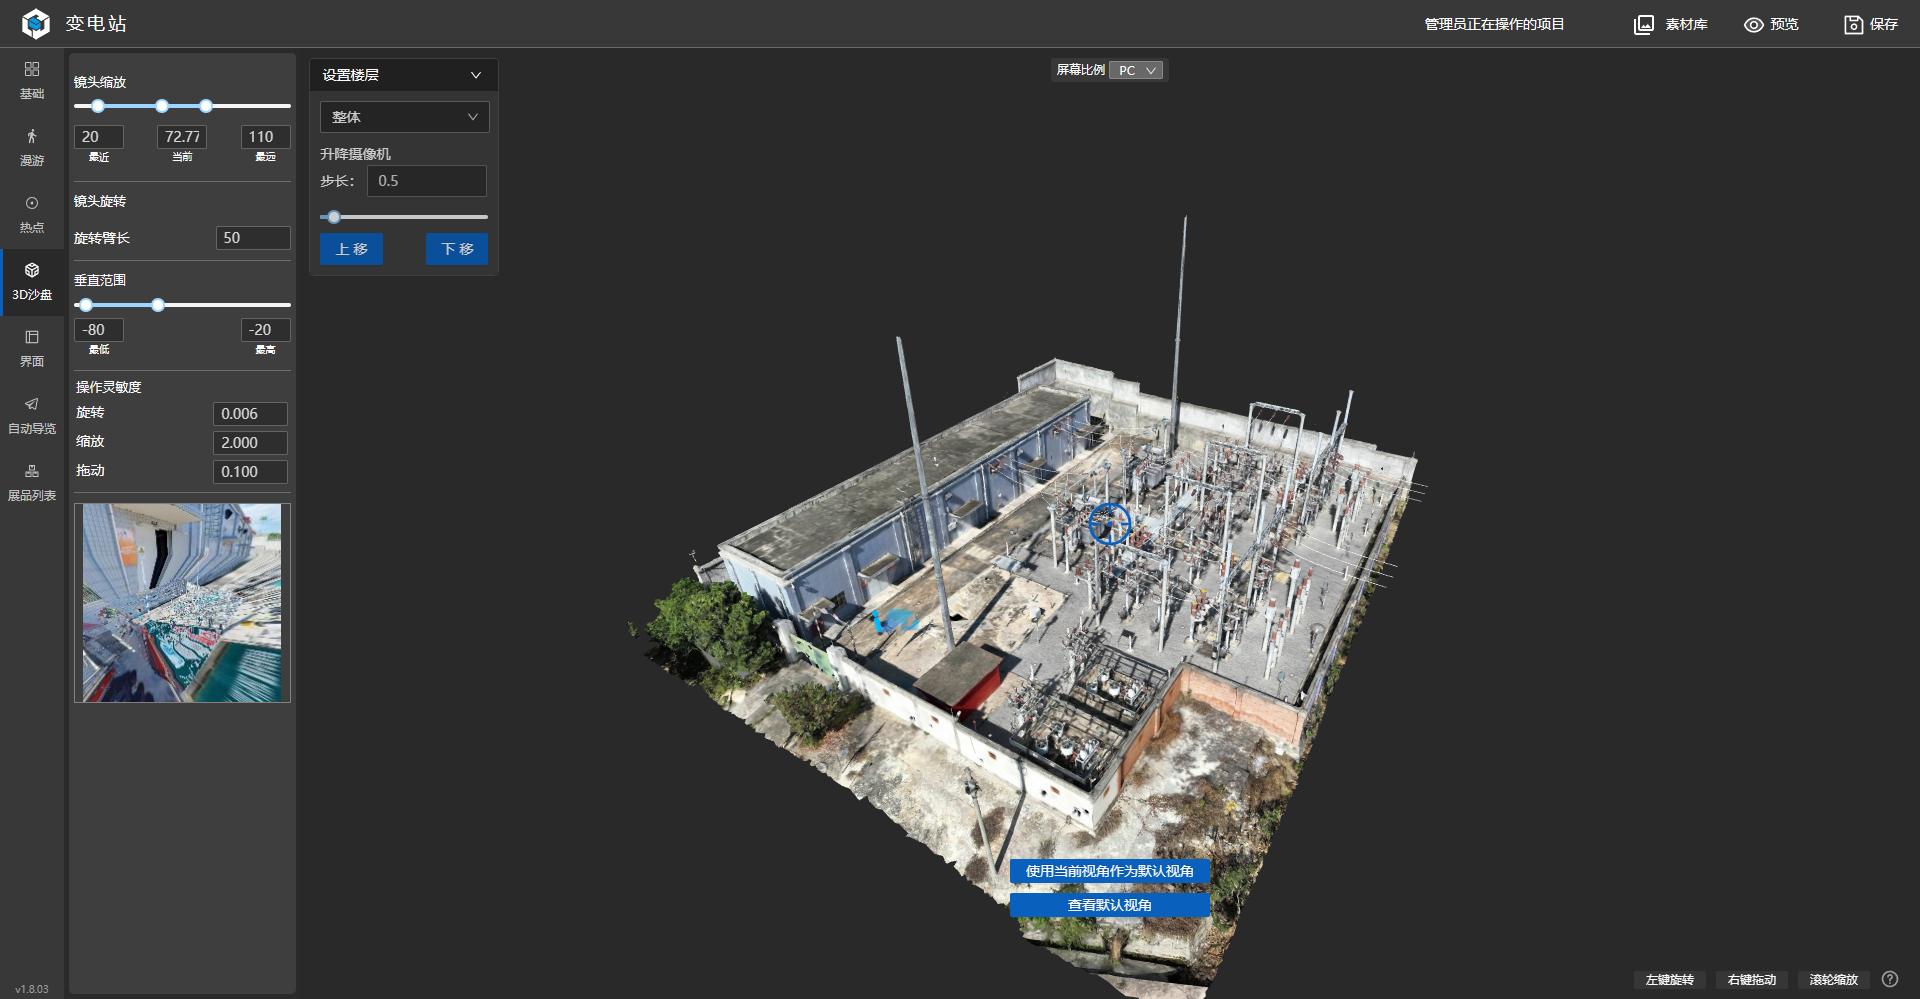Click the 查看默认视角 button

pyautogui.click(x=1109, y=905)
